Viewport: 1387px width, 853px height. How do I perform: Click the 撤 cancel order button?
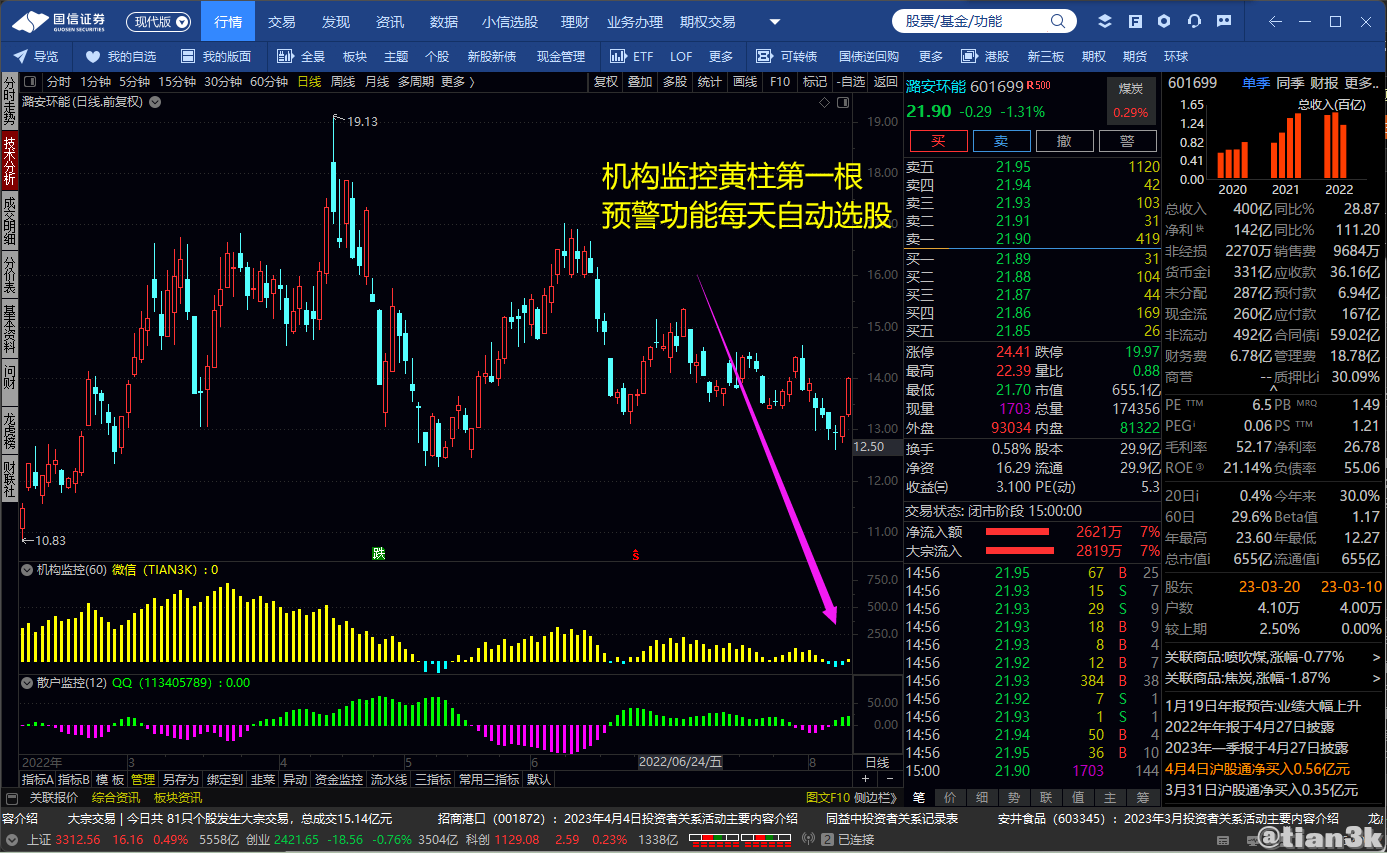(1064, 141)
